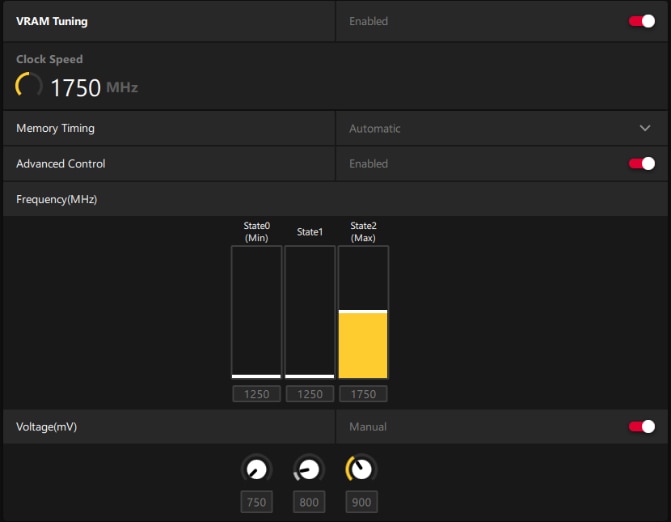Click the State0 voltage dial knob
The height and width of the screenshot is (522, 671).
(x=257, y=469)
